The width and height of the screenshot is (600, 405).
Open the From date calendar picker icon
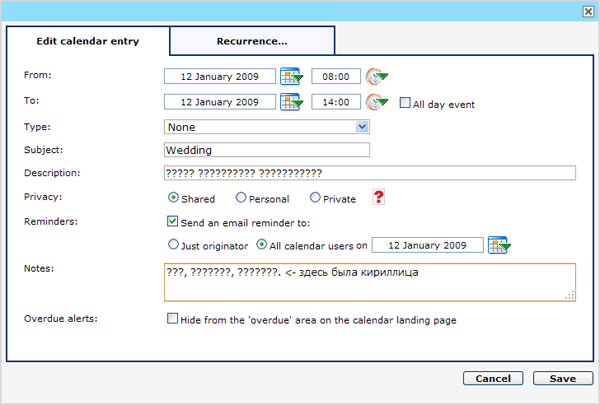(292, 76)
